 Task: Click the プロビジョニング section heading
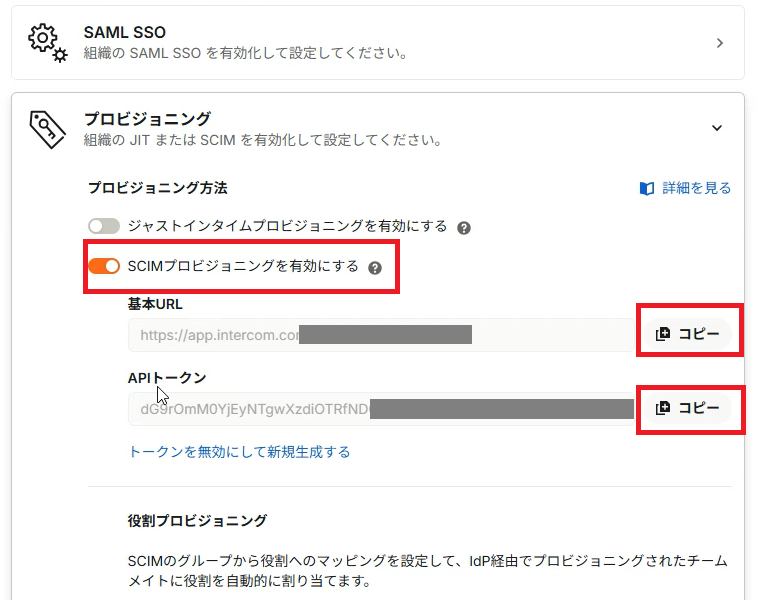point(148,119)
